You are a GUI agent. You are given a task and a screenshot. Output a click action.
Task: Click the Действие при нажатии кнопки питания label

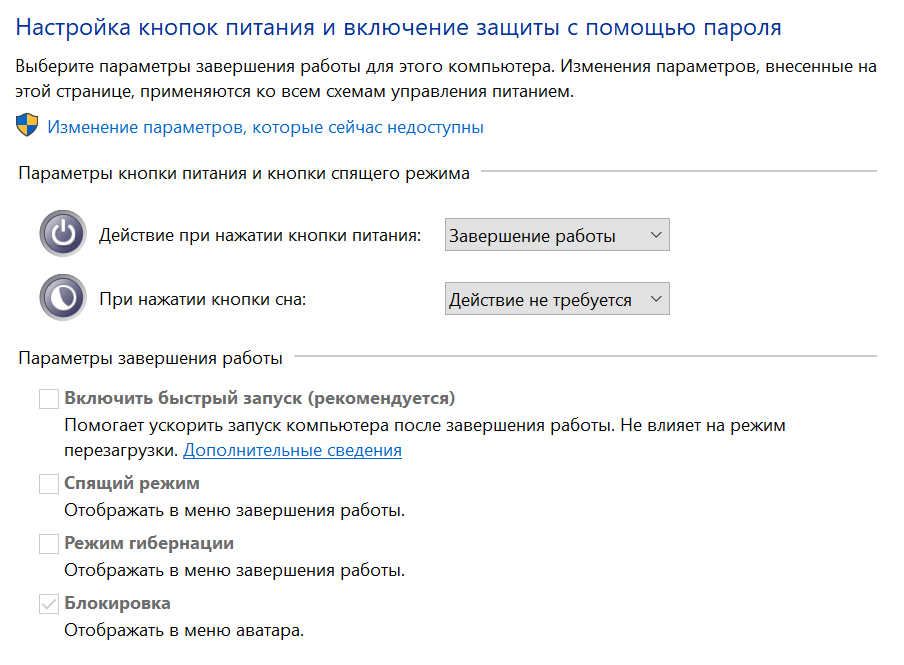tap(260, 236)
